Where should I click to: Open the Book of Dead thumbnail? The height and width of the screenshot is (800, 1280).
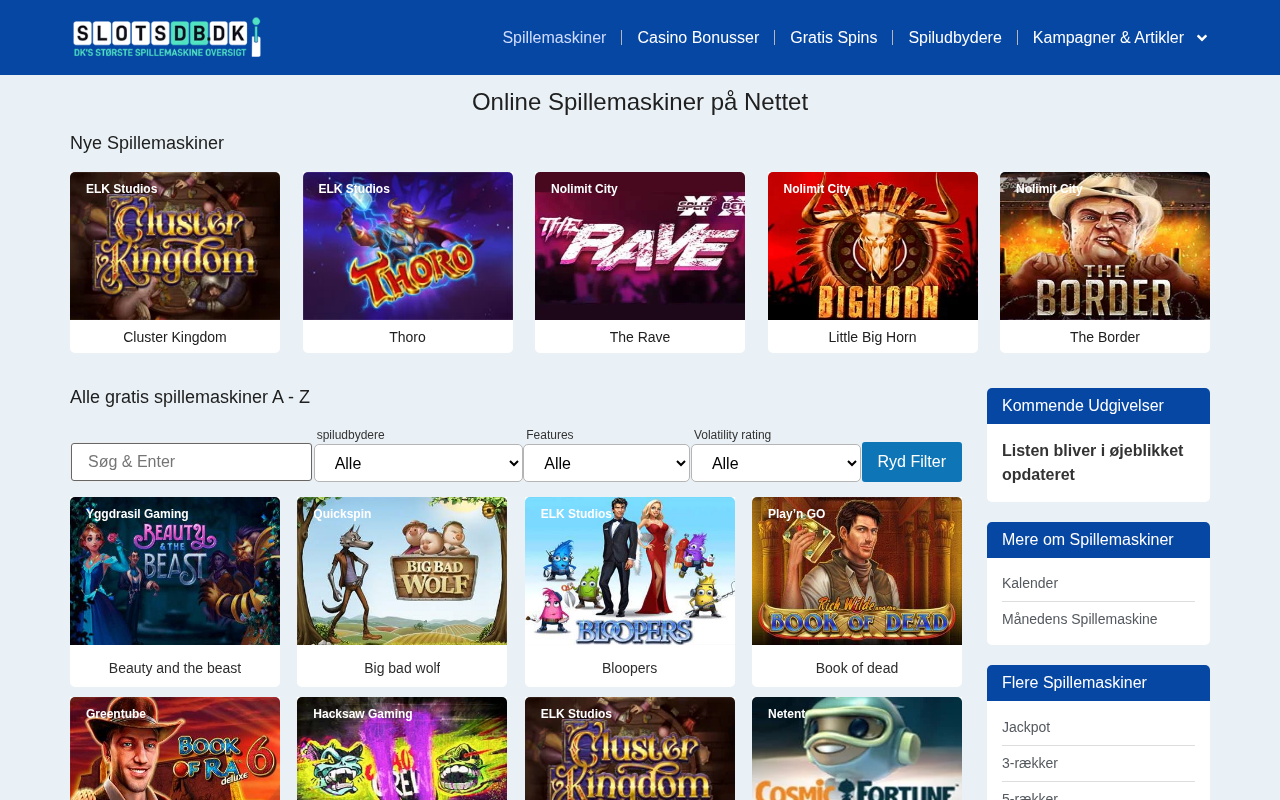(x=857, y=571)
